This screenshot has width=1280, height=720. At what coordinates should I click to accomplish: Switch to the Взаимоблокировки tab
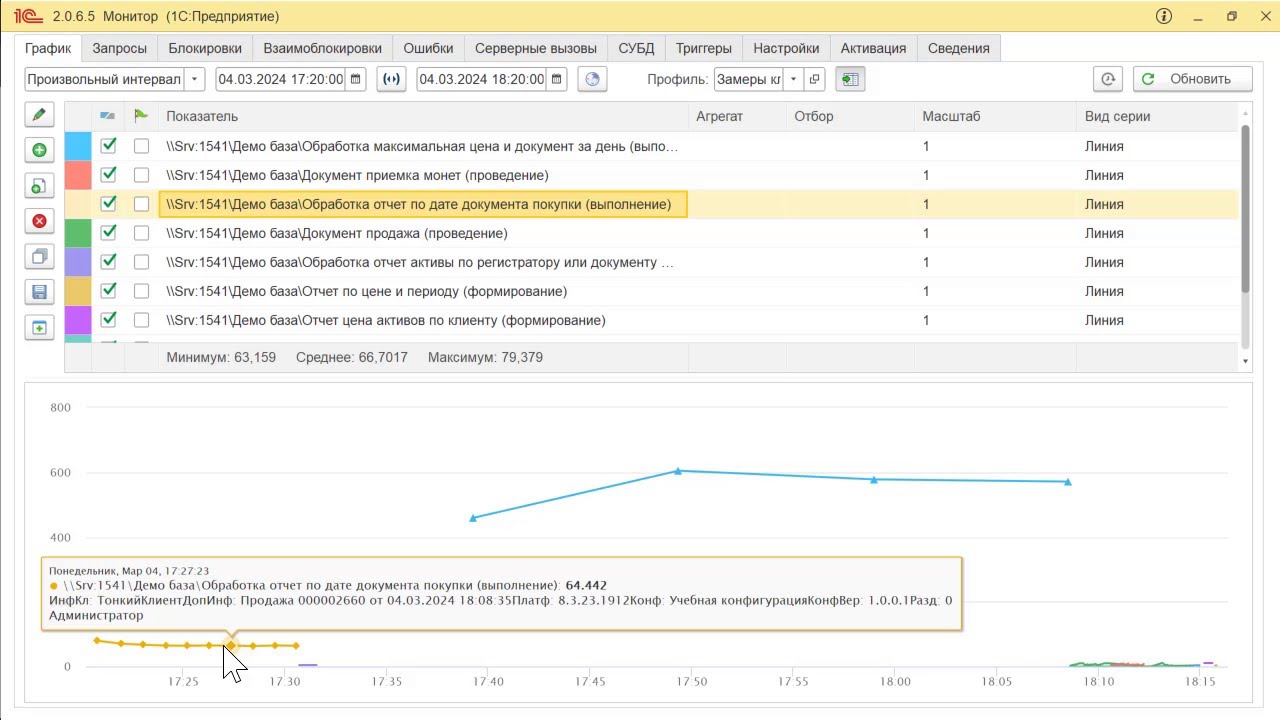[x=323, y=48]
